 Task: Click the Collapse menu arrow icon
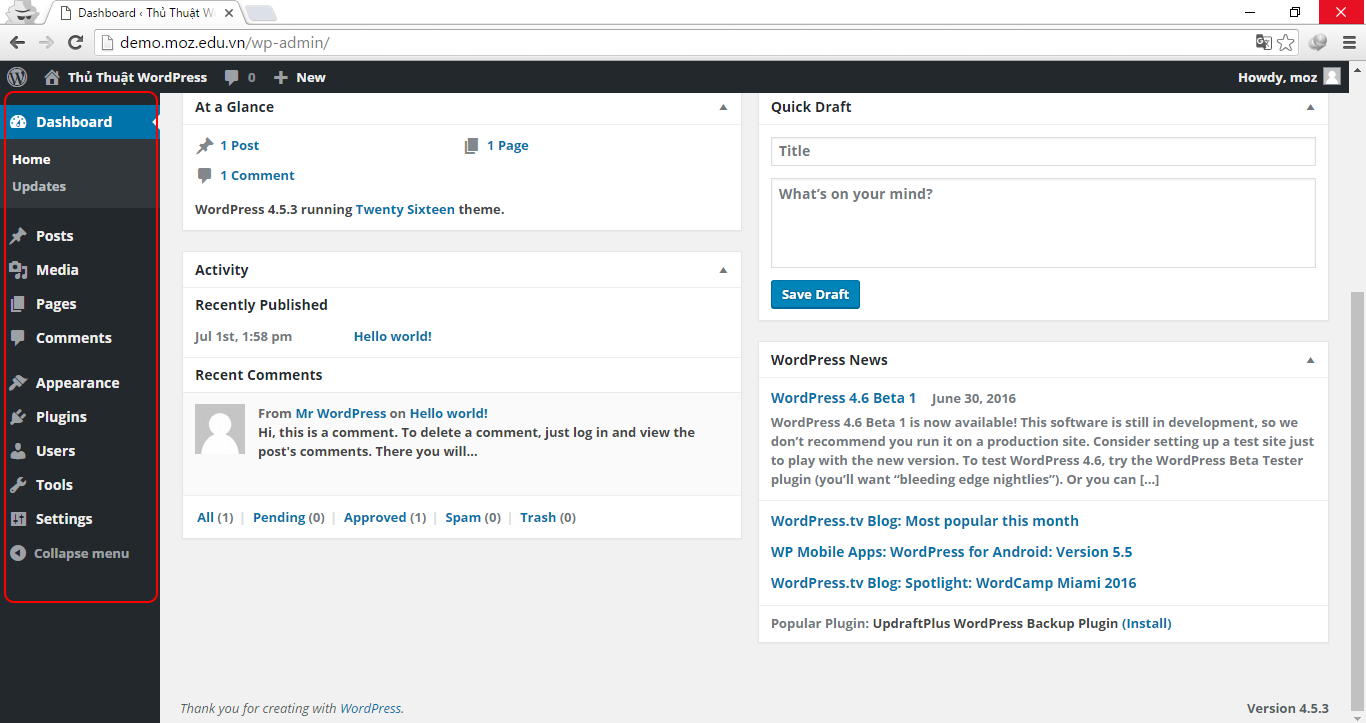pyautogui.click(x=18, y=553)
